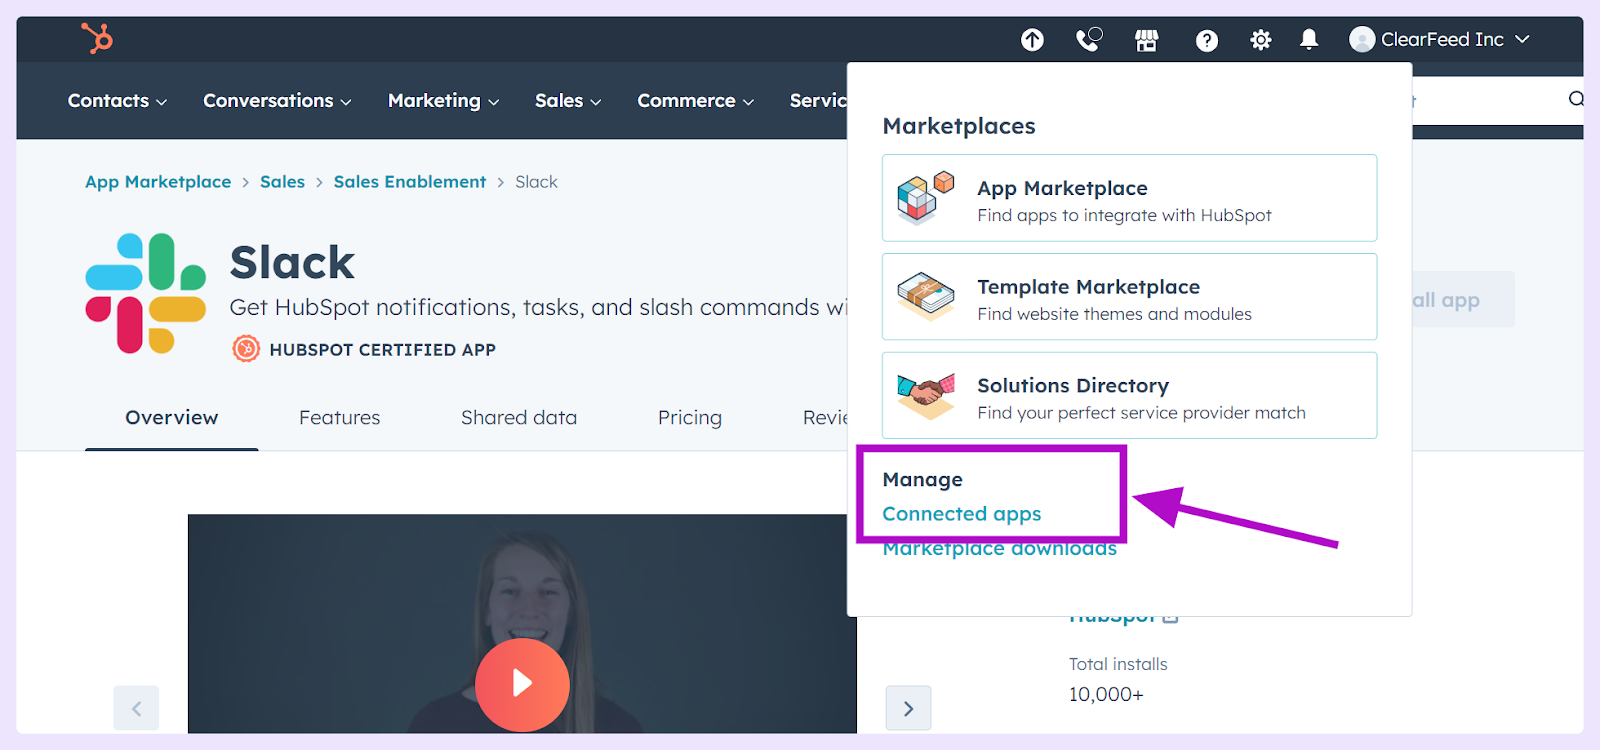Click 'Find website themes and modules' text
Image resolution: width=1600 pixels, height=750 pixels.
click(1114, 314)
